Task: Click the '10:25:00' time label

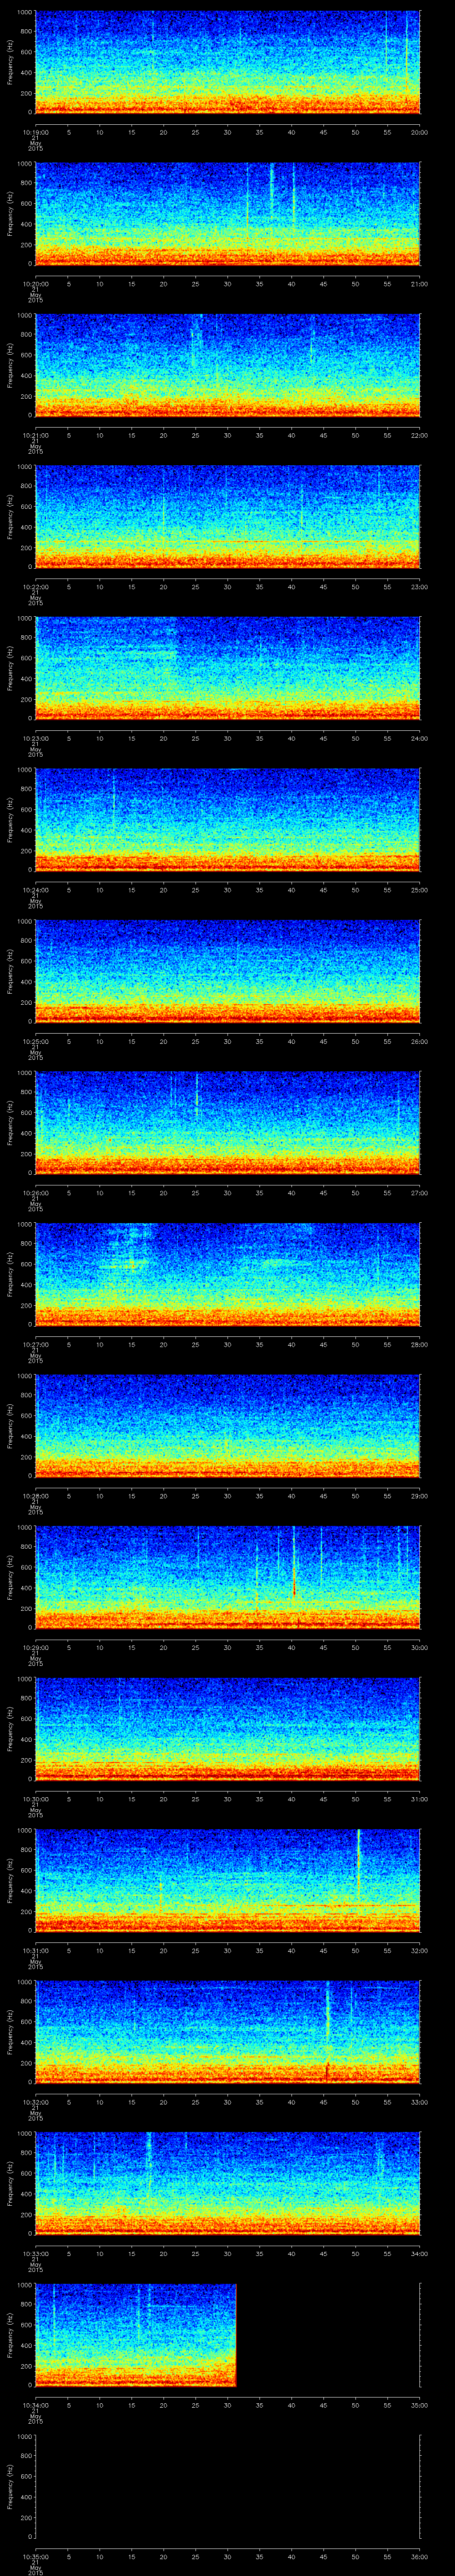Action: [35, 1041]
